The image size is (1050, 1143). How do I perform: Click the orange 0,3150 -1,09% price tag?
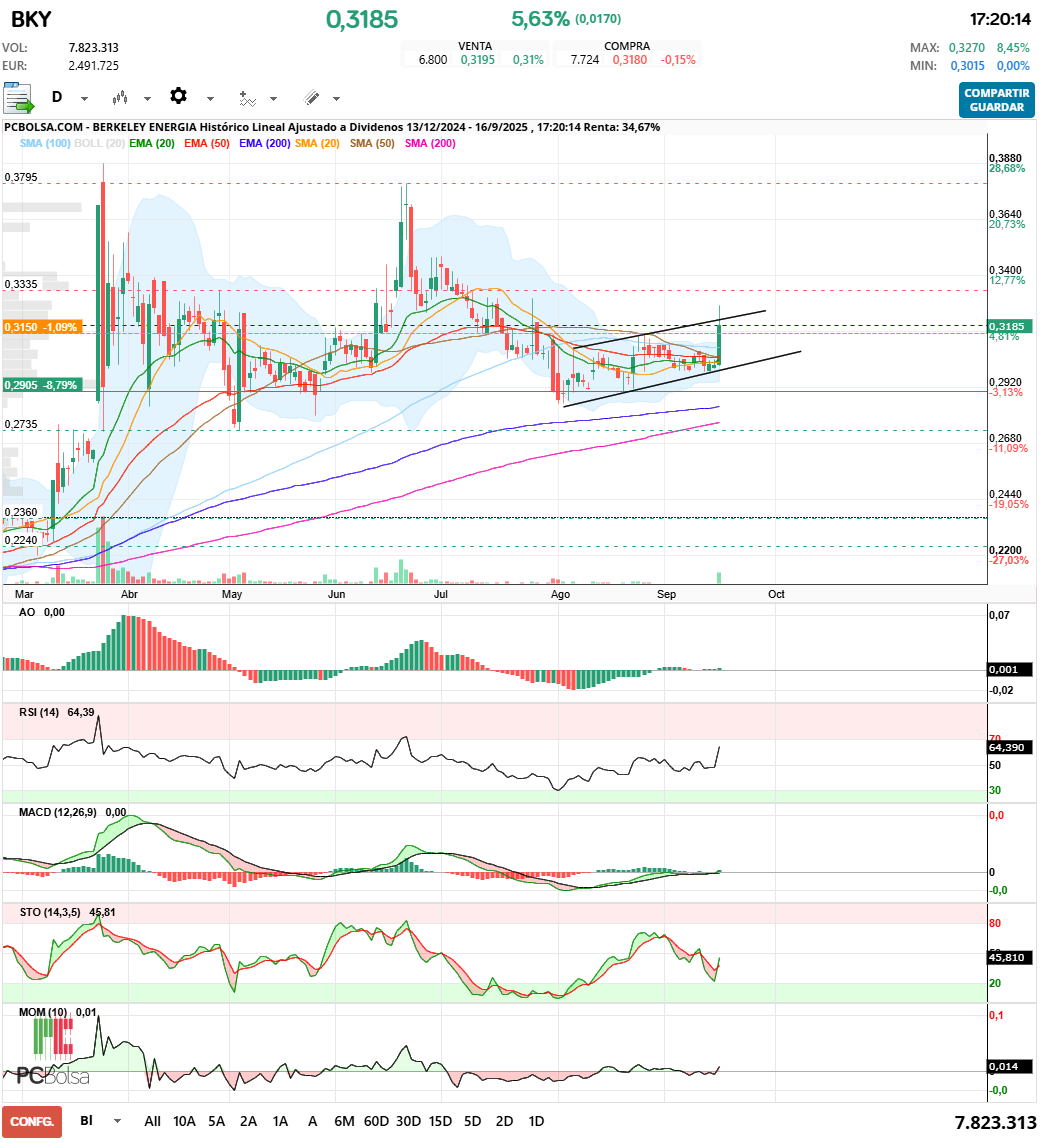click(42, 327)
